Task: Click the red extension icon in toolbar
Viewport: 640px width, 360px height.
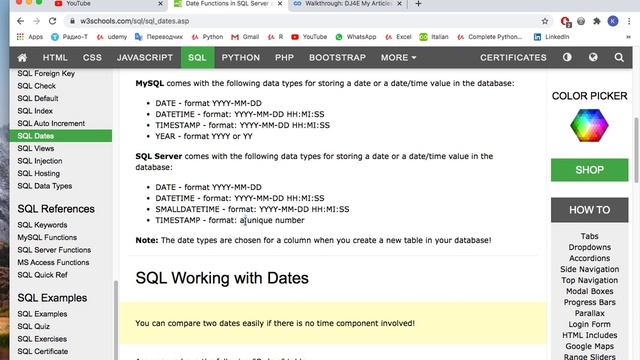Action: (x=565, y=21)
